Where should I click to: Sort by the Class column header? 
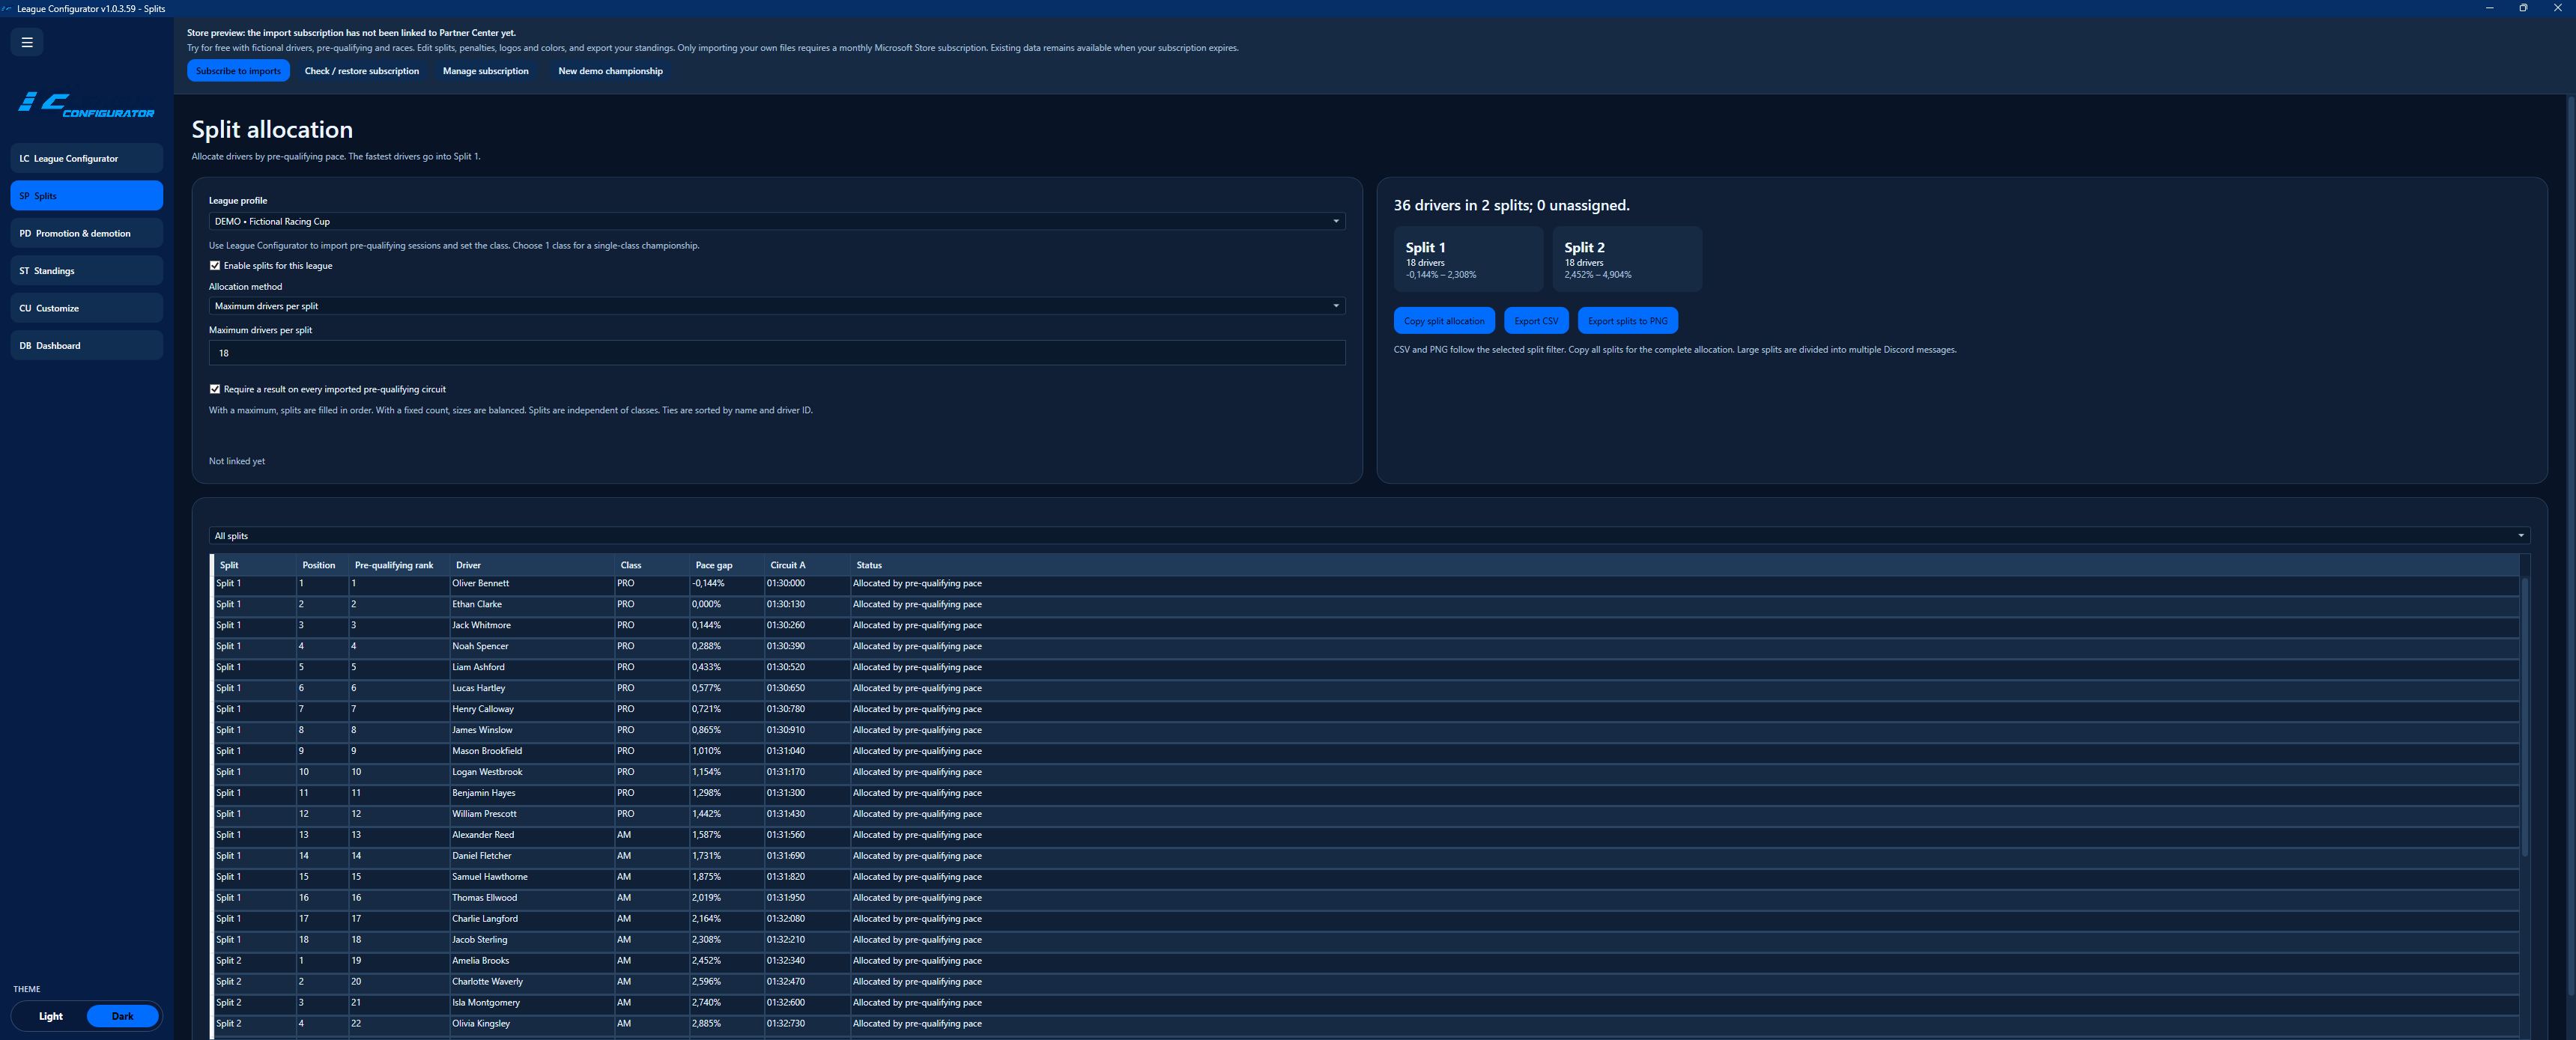[652, 565]
